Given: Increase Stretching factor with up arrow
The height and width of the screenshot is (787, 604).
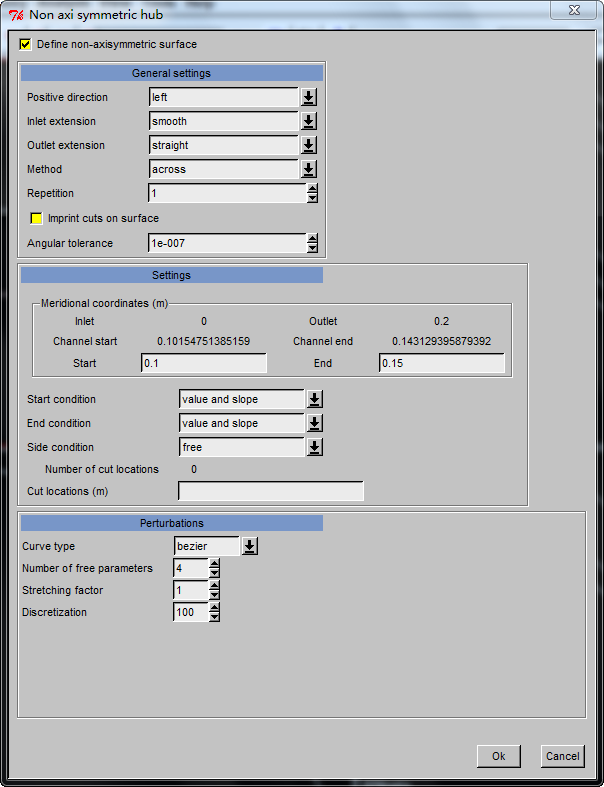Looking at the screenshot, I should [214, 586].
